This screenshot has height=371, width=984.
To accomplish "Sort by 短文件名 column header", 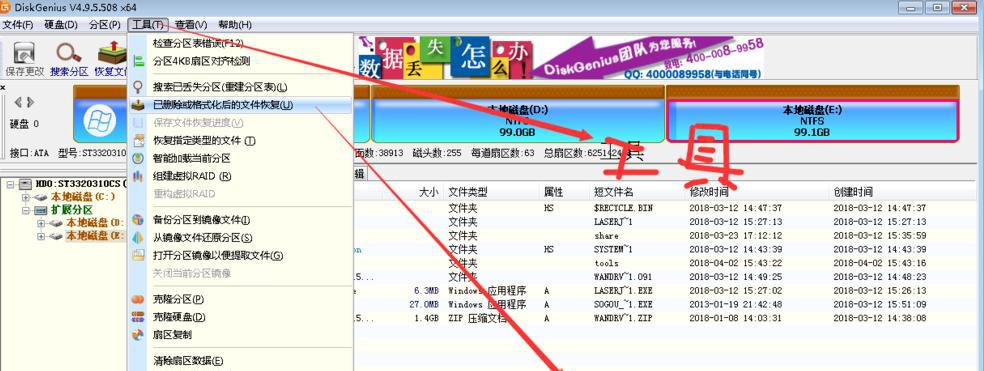I will coord(614,192).
